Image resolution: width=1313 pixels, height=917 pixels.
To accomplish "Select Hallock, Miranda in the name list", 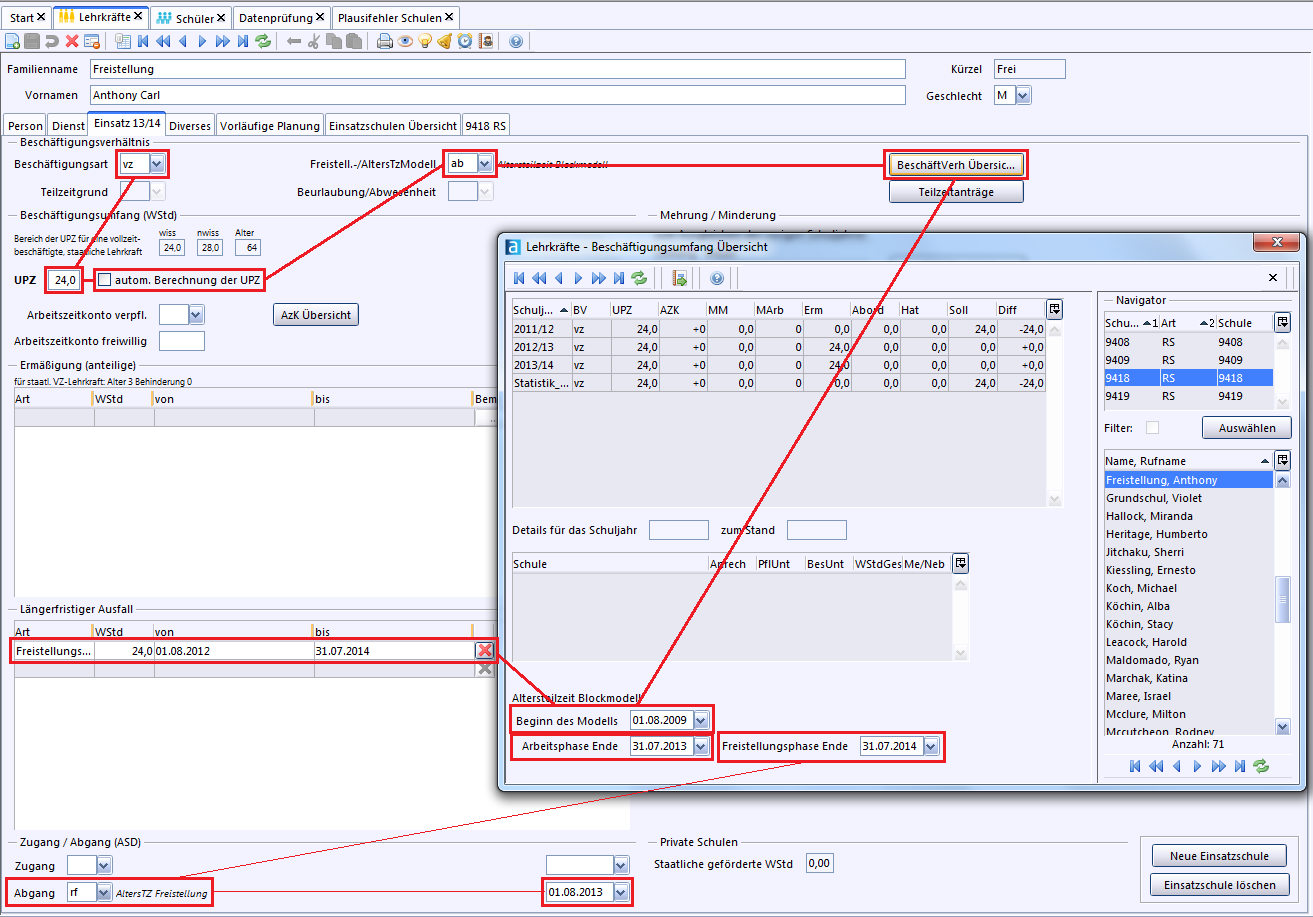I will pyautogui.click(x=1188, y=516).
